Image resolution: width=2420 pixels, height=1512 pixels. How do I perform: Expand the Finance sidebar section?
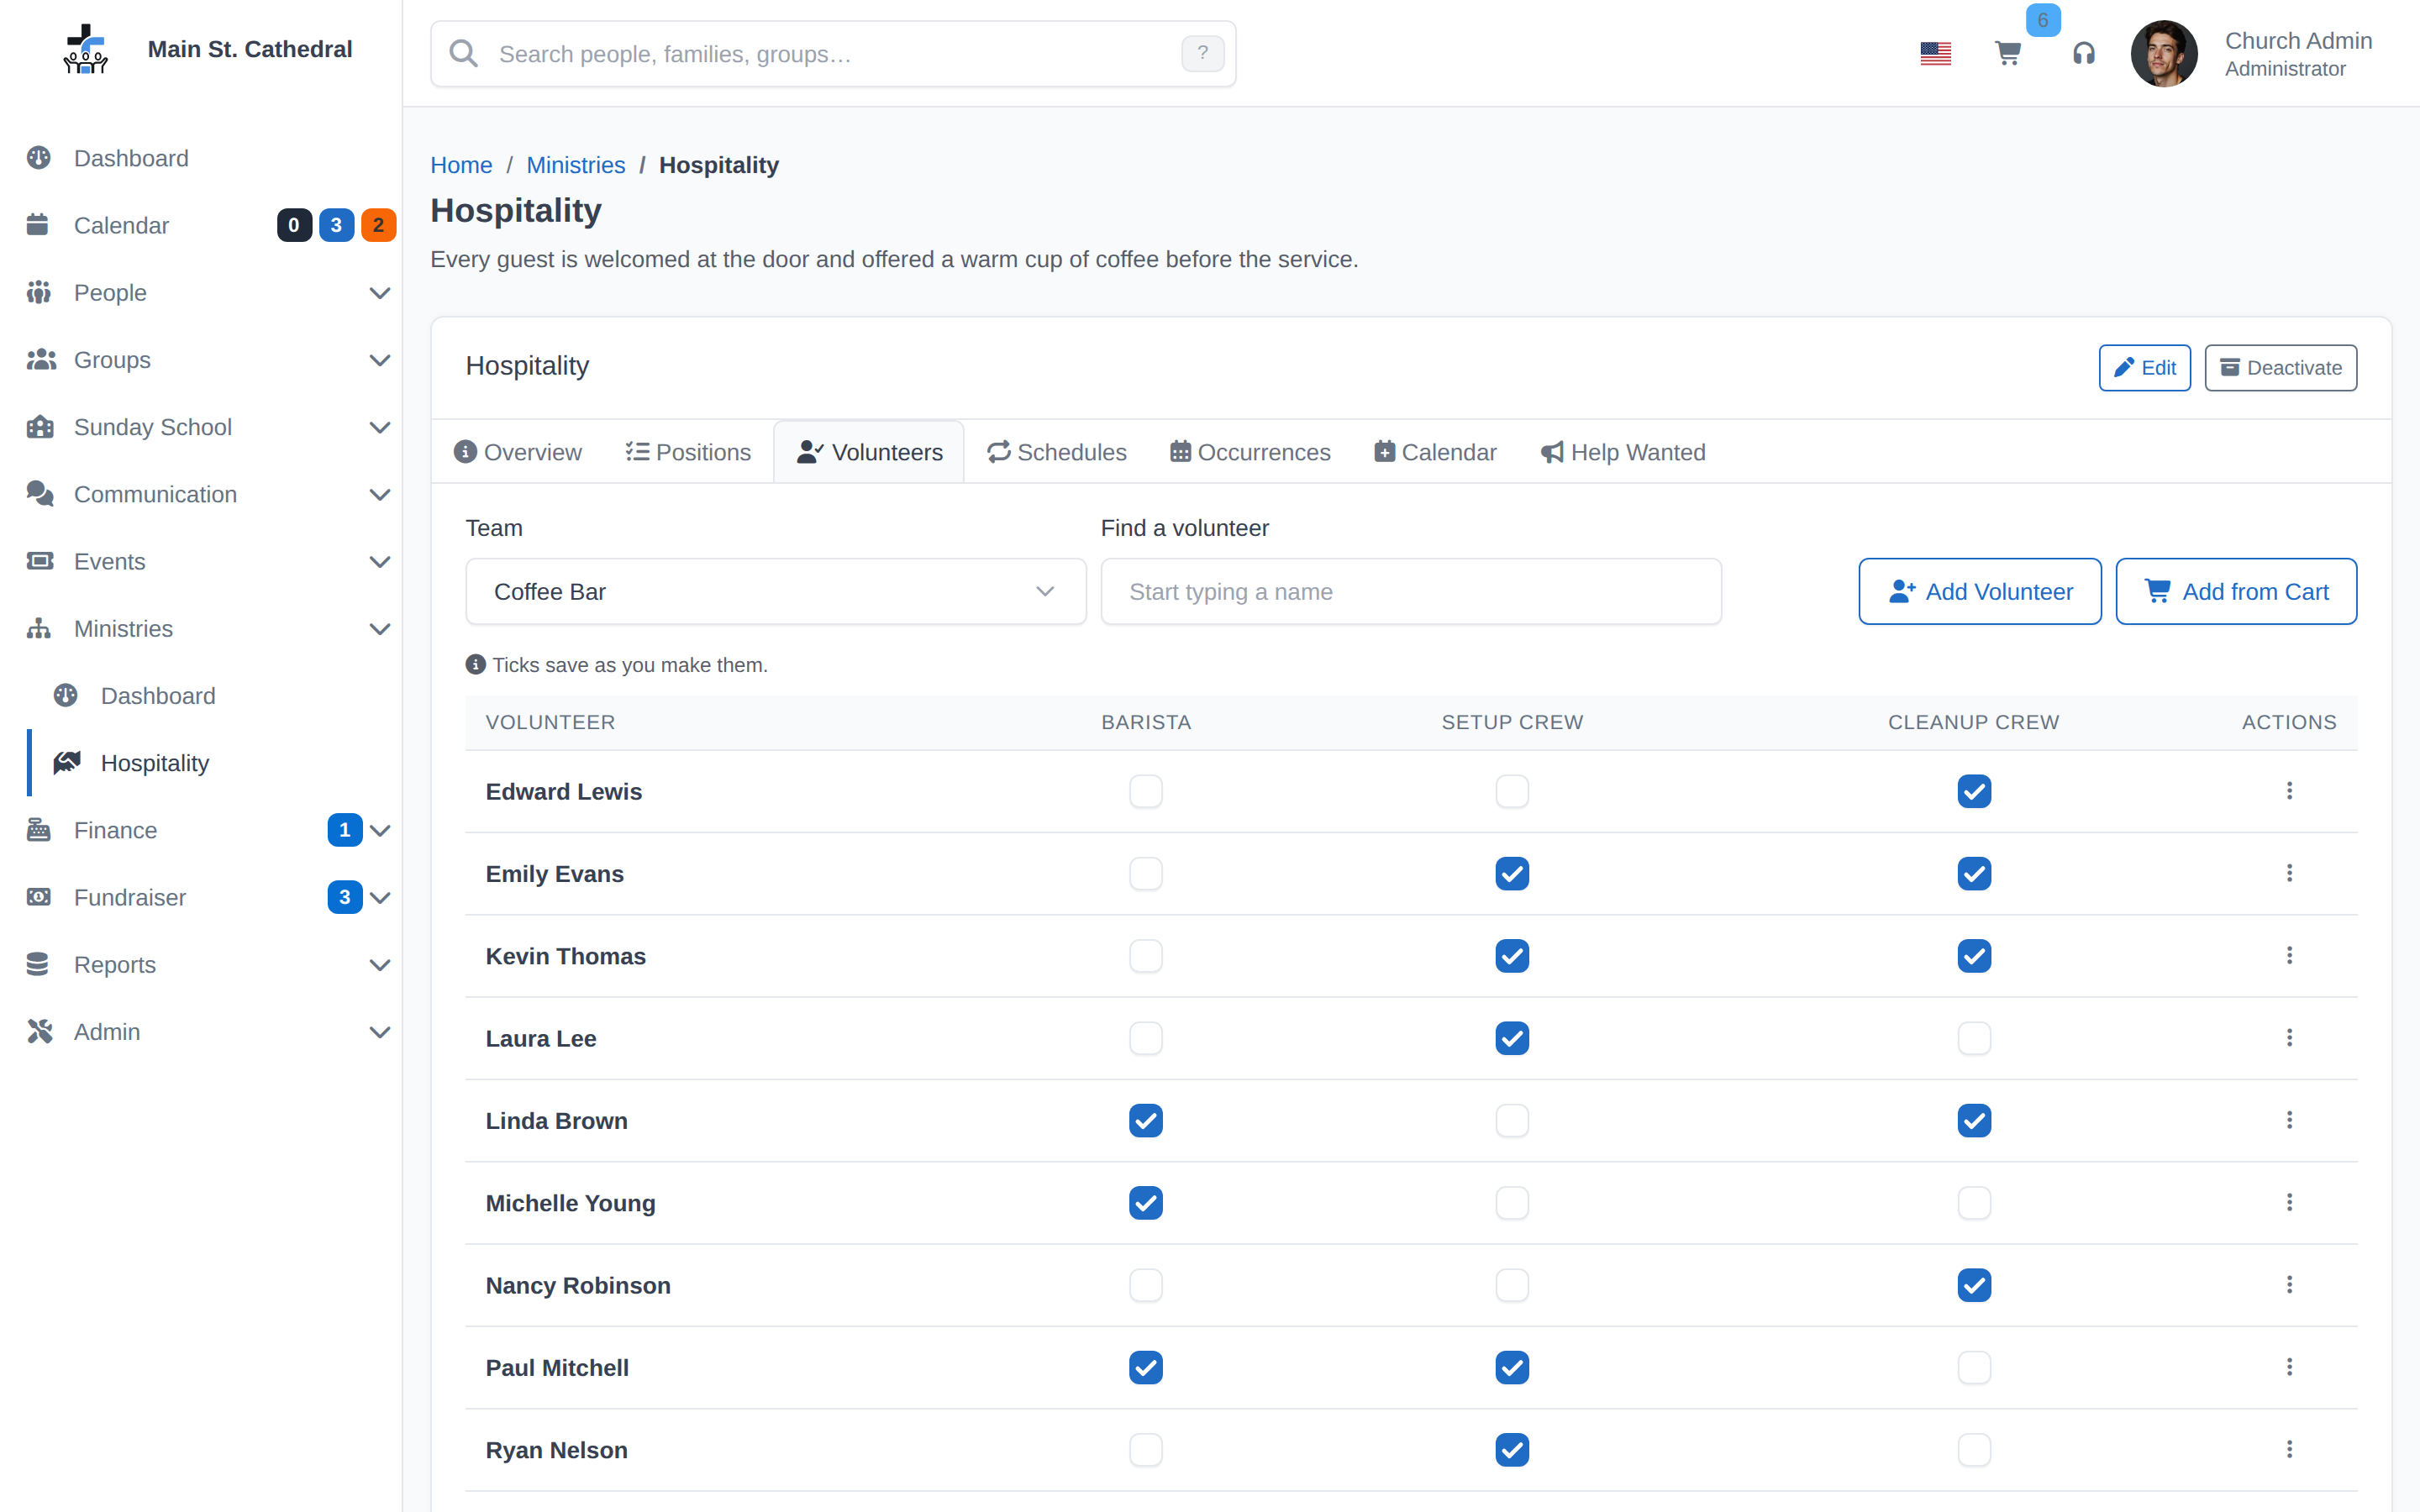380,830
